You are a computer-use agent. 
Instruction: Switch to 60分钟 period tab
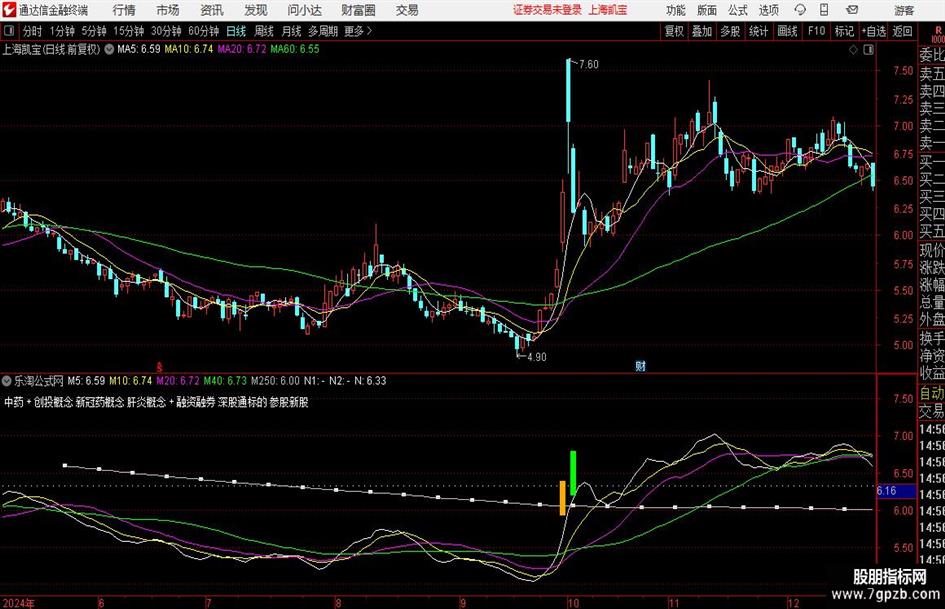click(204, 31)
